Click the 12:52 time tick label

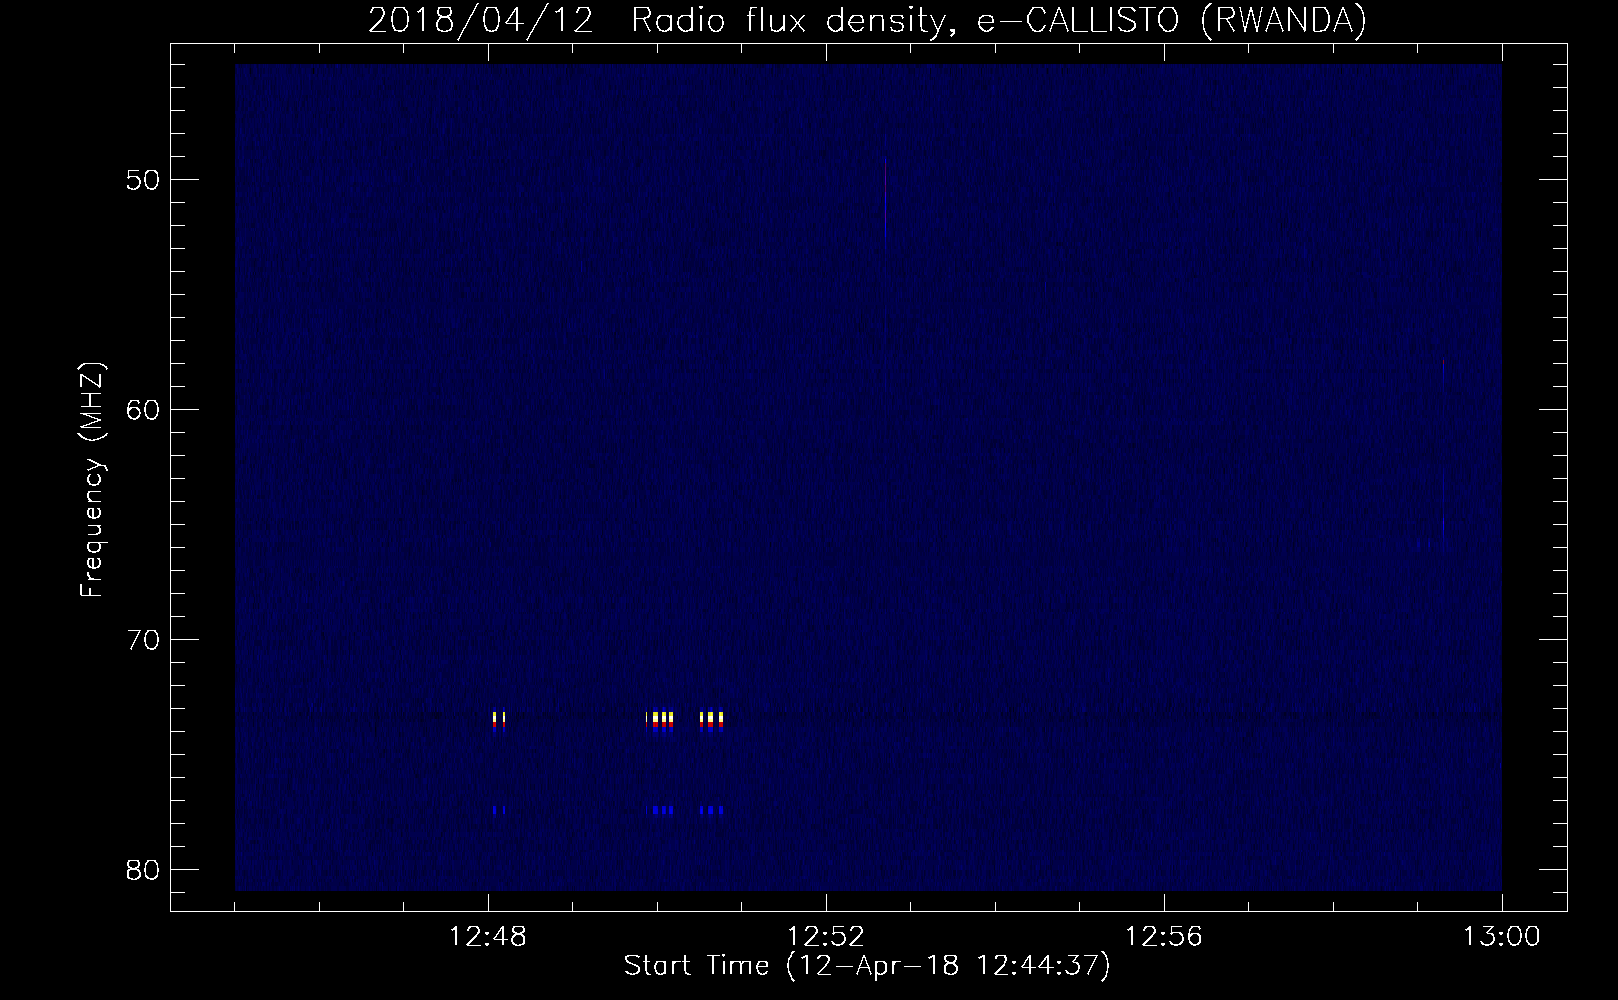coord(826,937)
